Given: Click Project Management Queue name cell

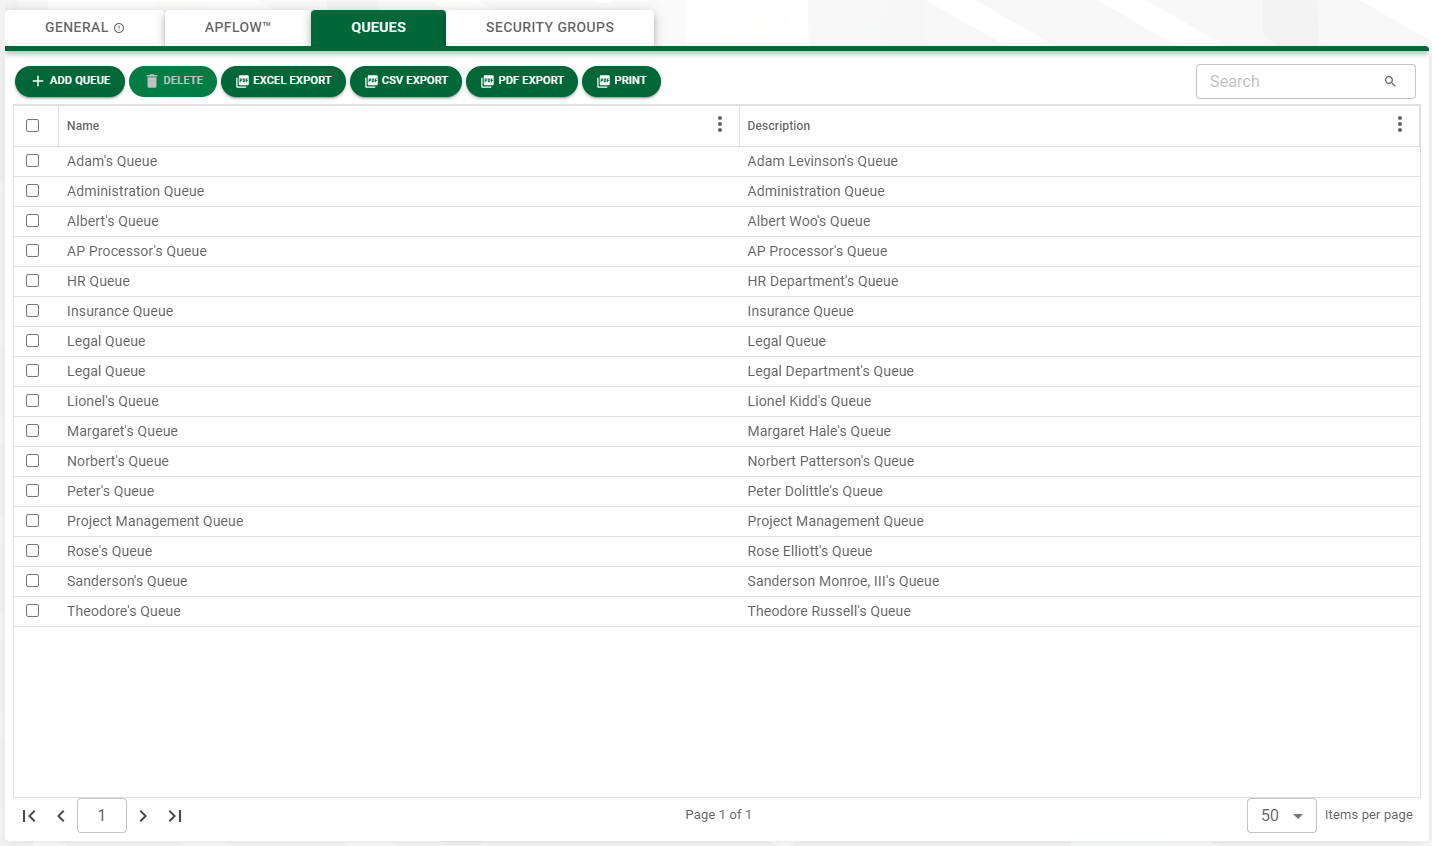Looking at the screenshot, I should point(155,521).
